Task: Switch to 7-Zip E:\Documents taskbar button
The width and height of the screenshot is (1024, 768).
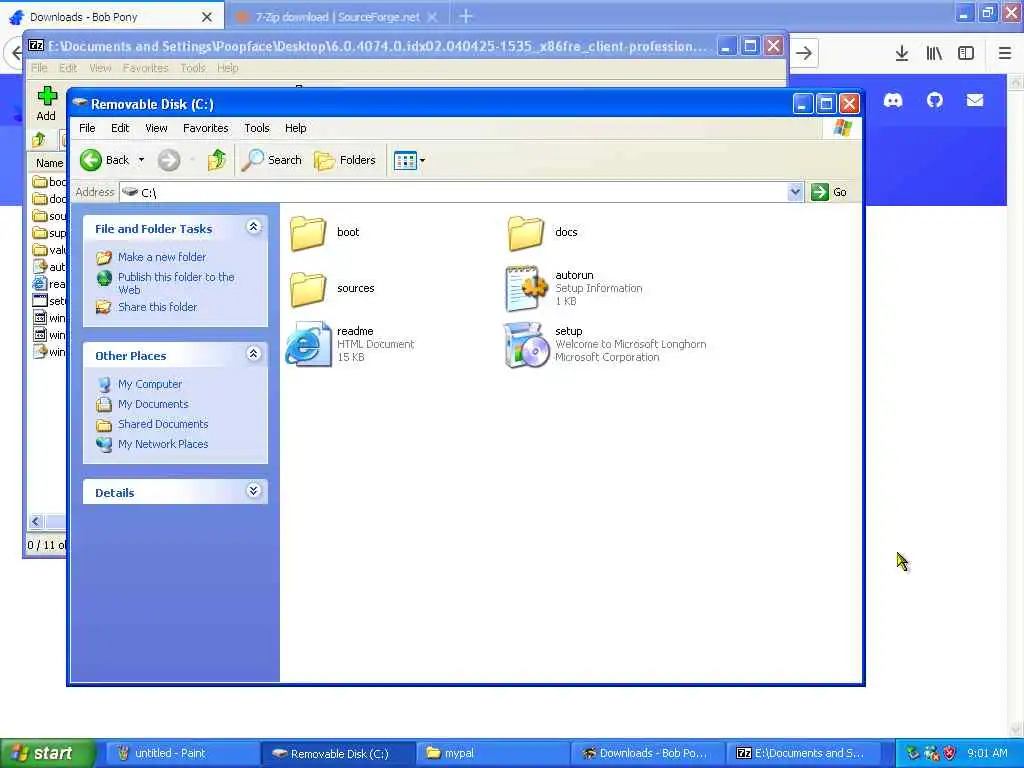Action: (x=803, y=753)
